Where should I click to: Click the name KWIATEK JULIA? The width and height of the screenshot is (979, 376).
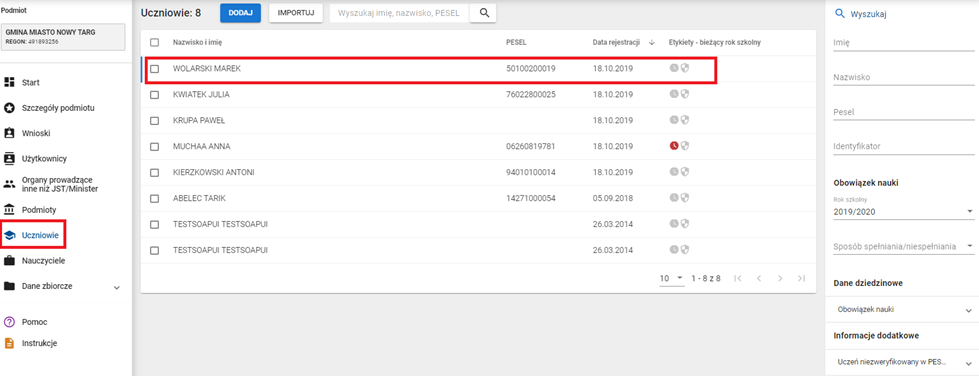(x=201, y=94)
